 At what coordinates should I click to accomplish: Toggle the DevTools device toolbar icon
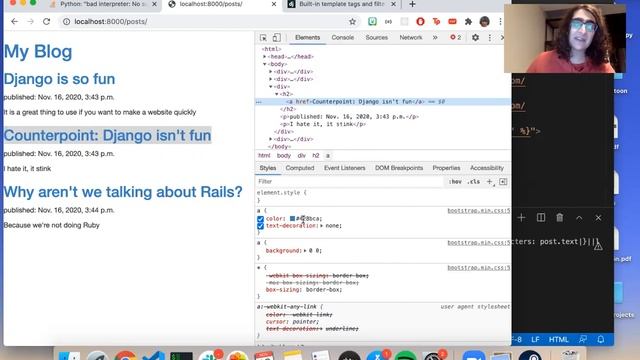276,38
